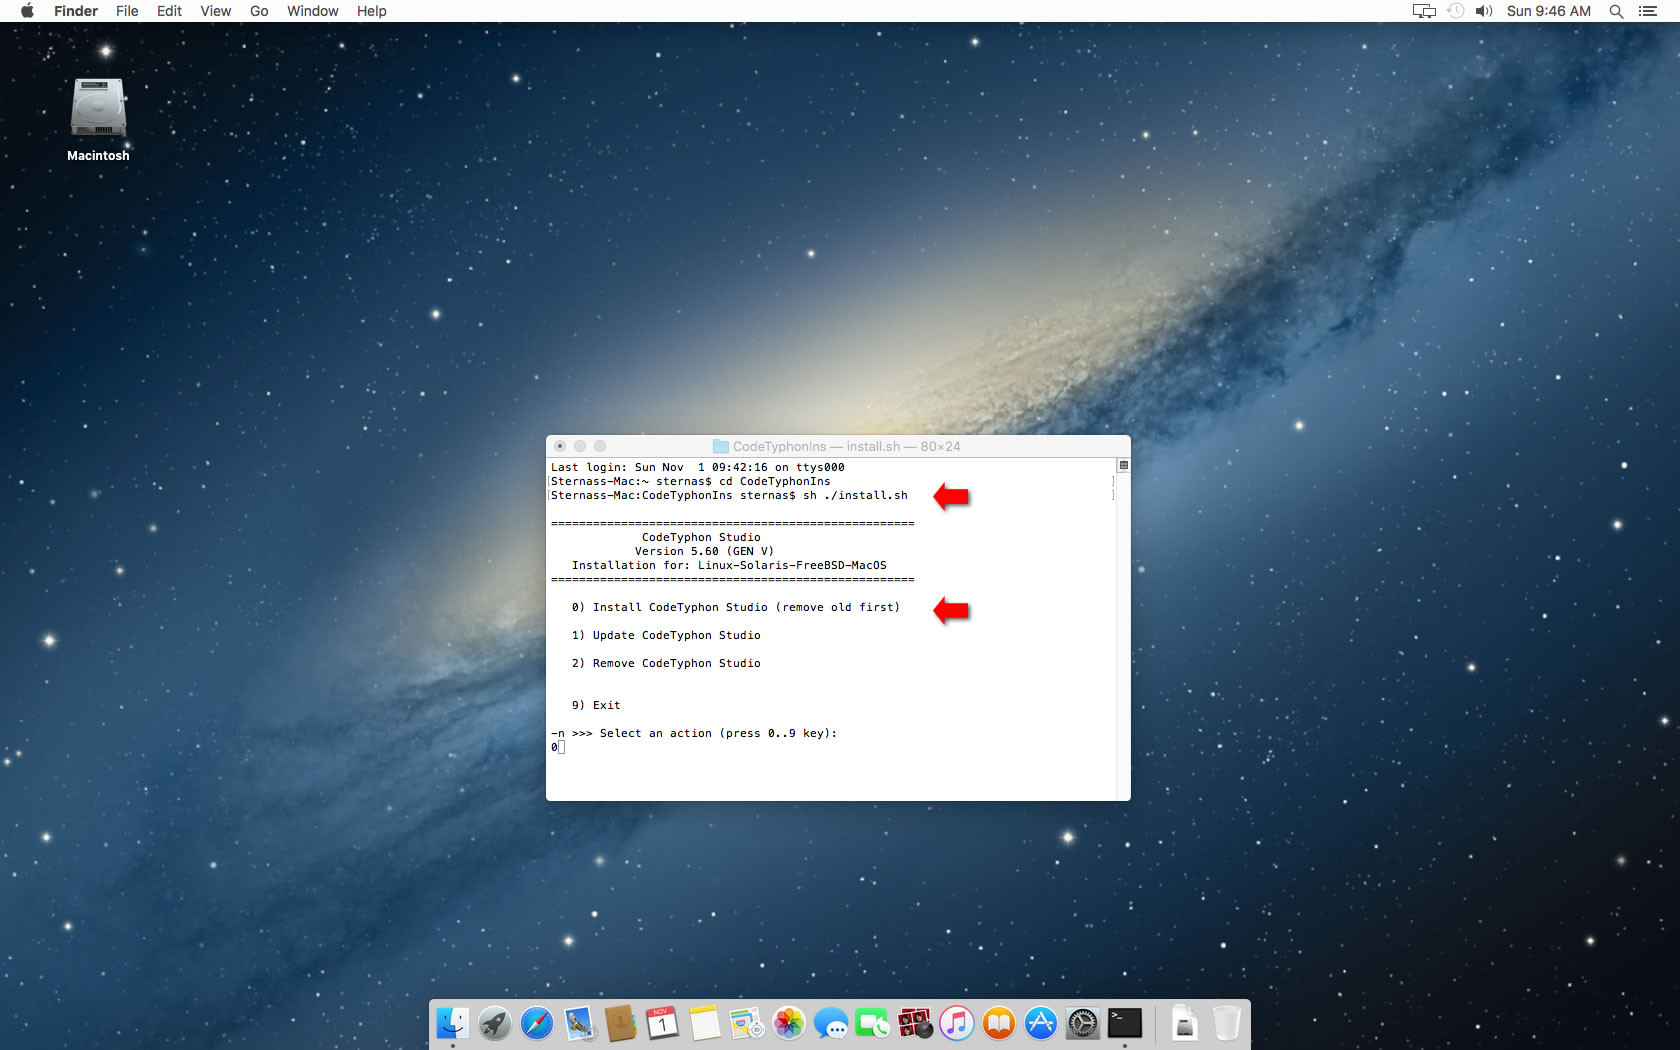This screenshot has height=1050, width=1680.
Task: Click the displays mirroring menu bar icon
Action: click(1424, 11)
